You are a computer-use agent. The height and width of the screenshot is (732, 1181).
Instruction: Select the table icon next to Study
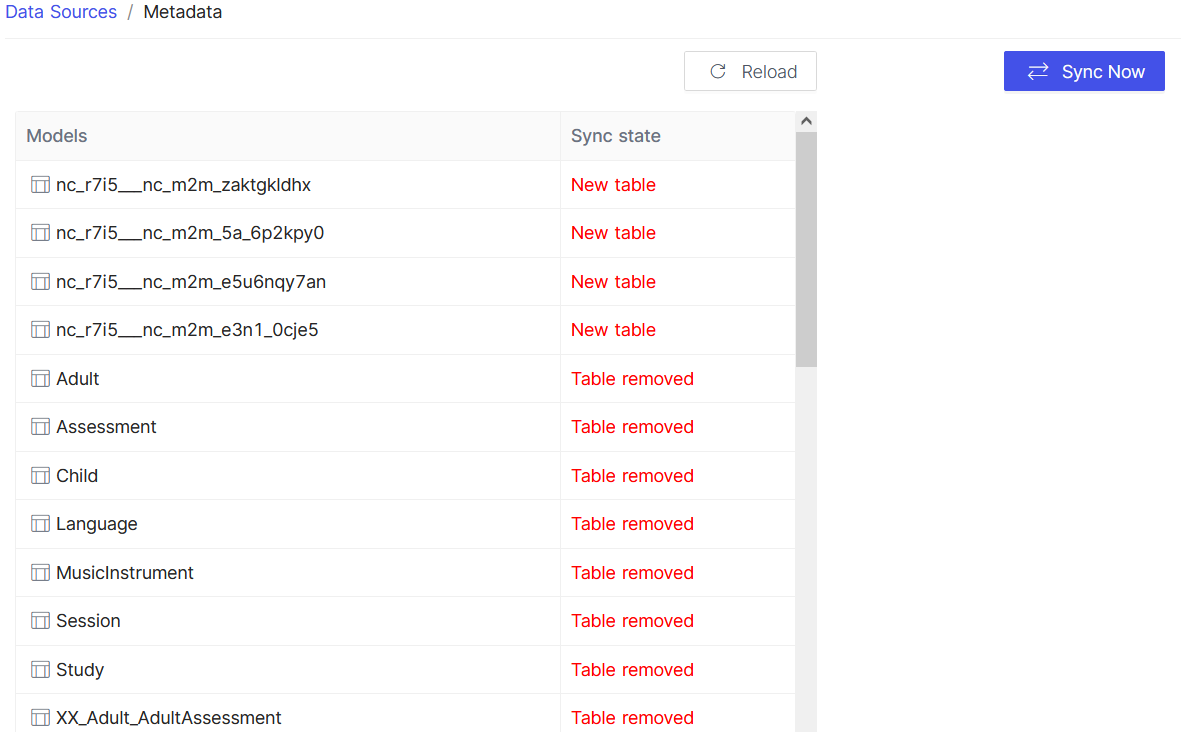pyautogui.click(x=40, y=669)
